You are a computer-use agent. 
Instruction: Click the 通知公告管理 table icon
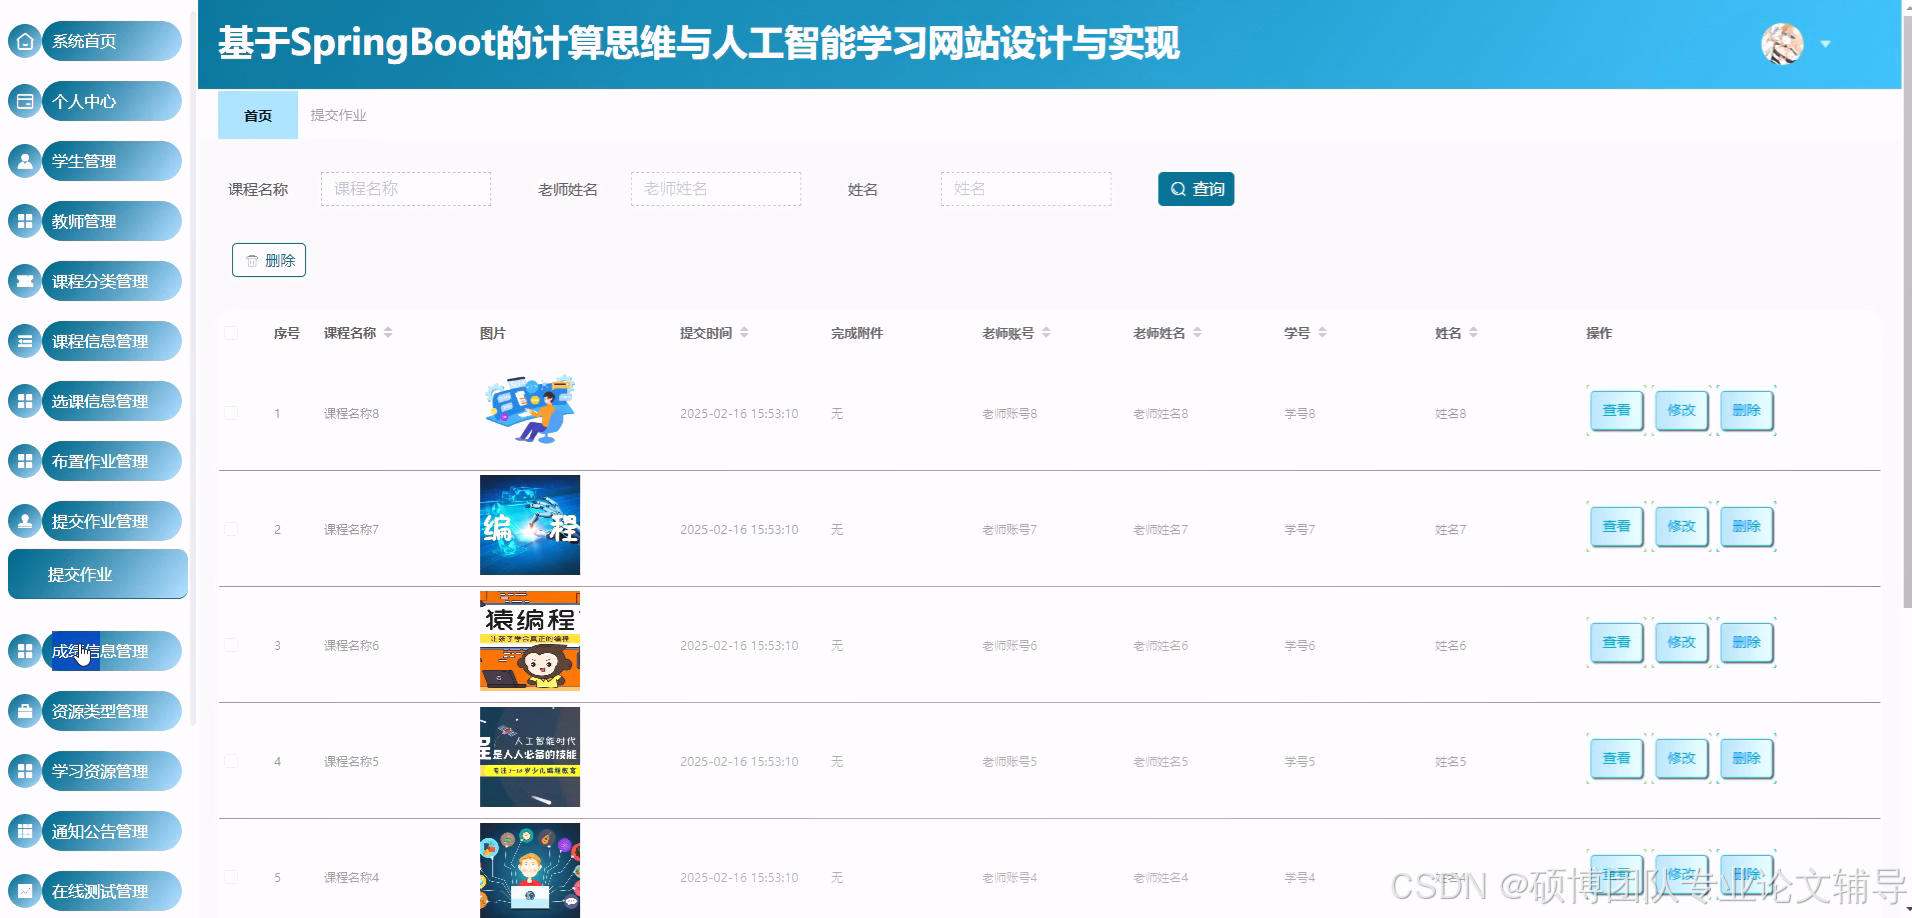click(25, 831)
